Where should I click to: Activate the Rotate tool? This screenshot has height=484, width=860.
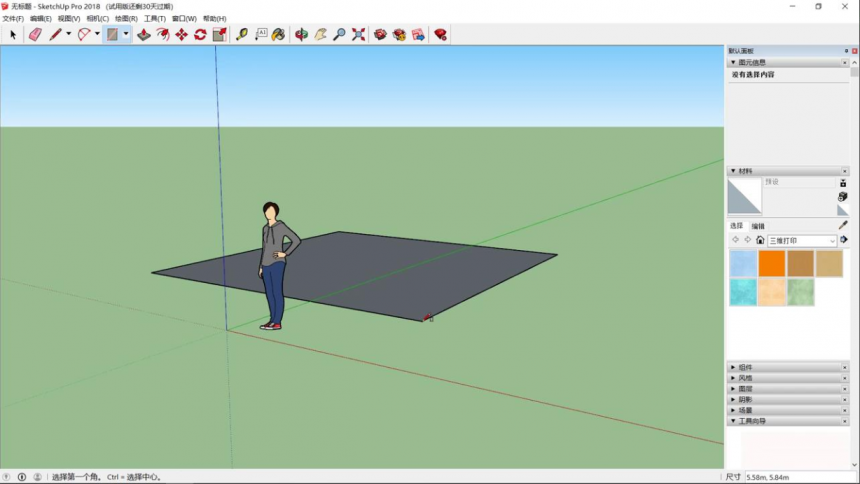[200, 35]
